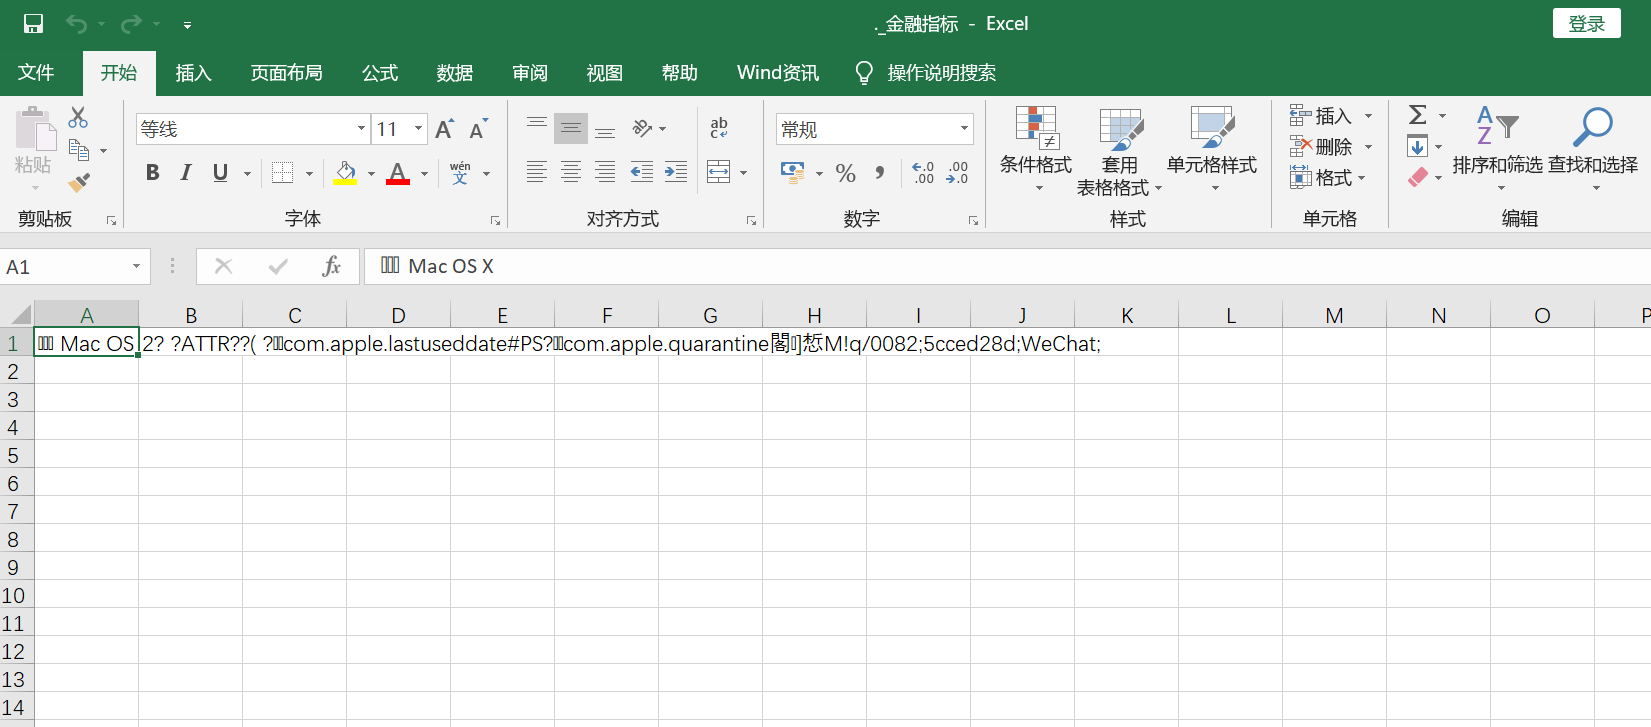Open the font name dropdown showing 等线

pos(361,129)
